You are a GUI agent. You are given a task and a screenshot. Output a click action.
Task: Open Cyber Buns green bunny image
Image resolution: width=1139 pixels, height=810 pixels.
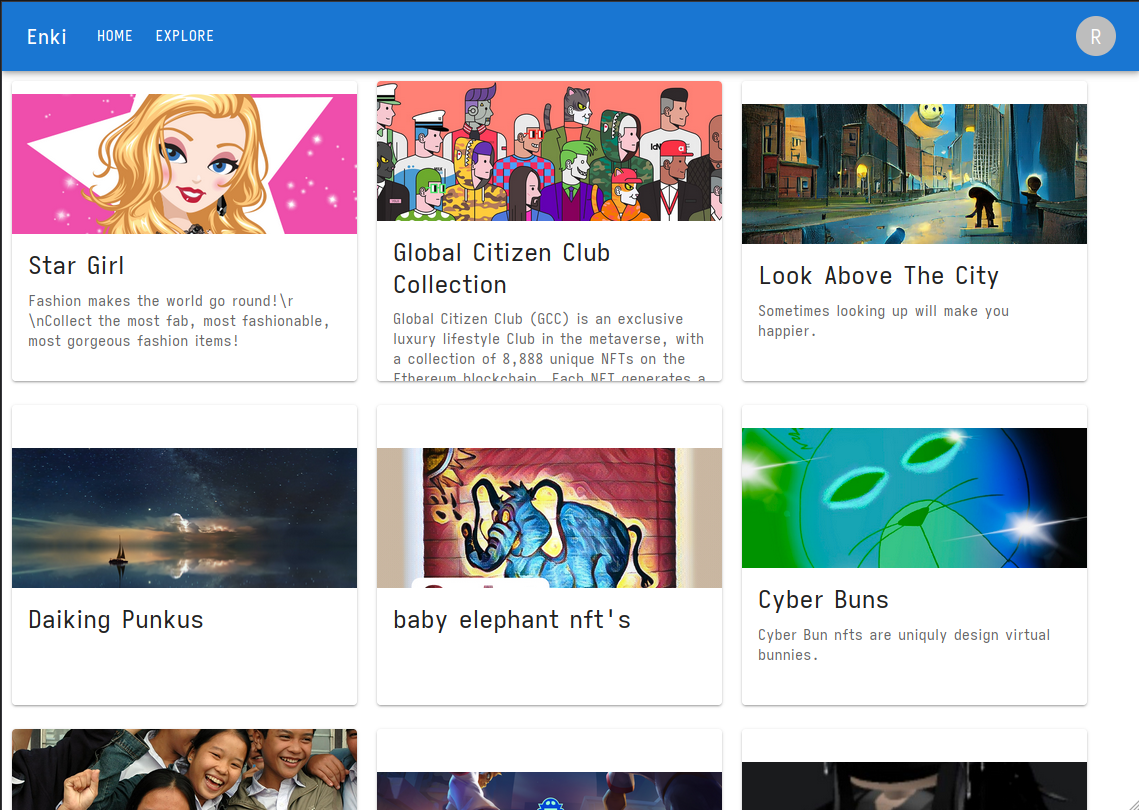coord(914,498)
